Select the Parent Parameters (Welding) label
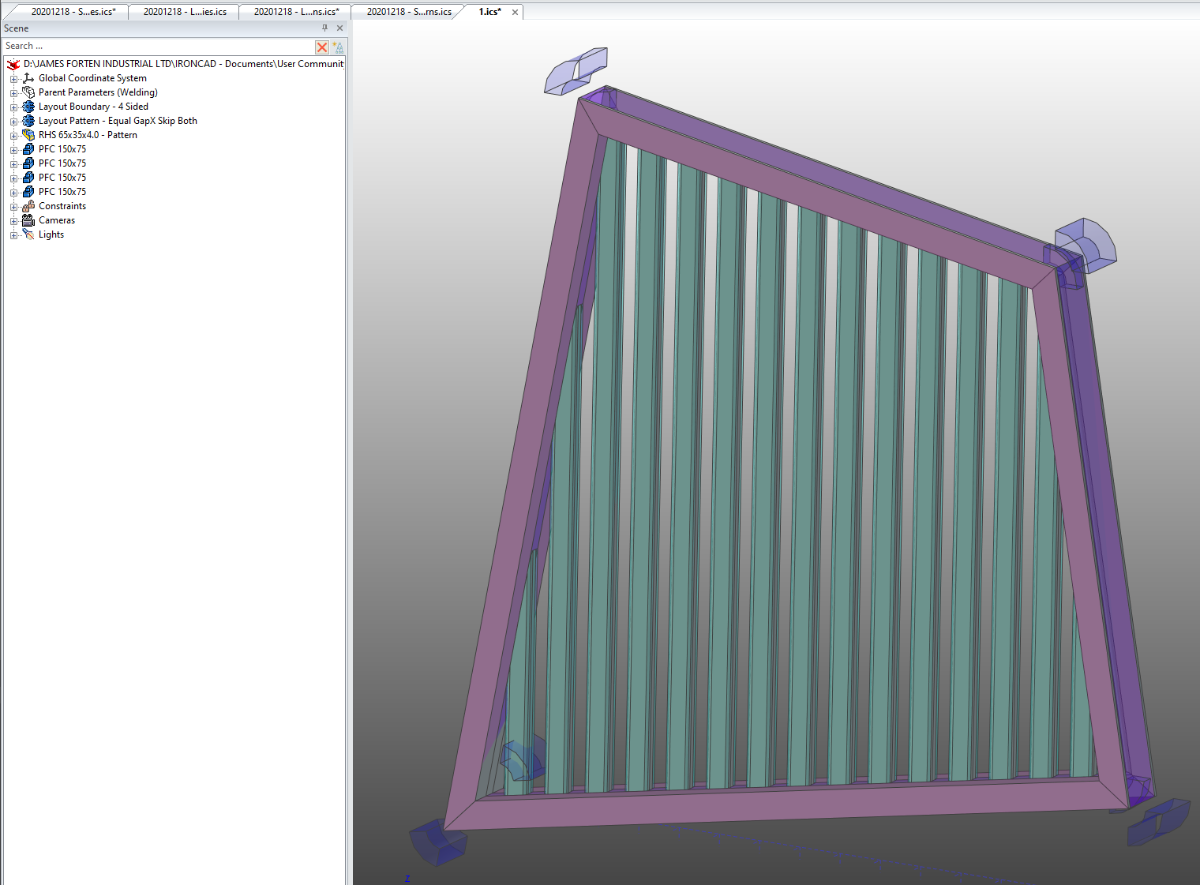Image resolution: width=1200 pixels, height=885 pixels. 98,92
